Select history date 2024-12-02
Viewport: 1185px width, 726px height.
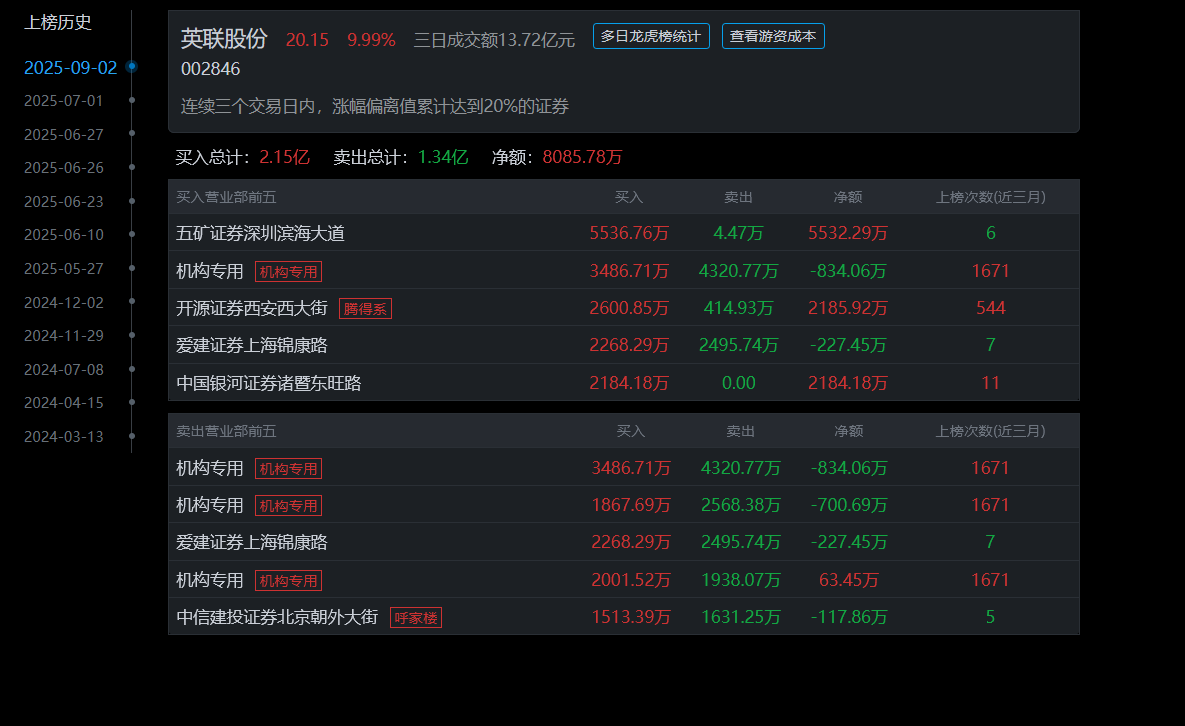point(63,302)
